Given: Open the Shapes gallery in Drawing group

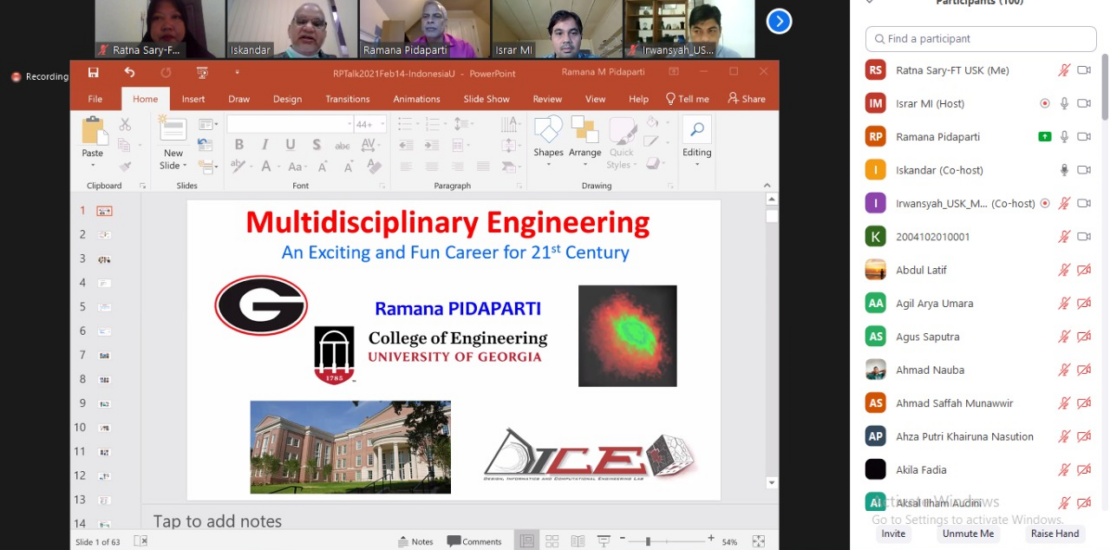Looking at the screenshot, I should pos(548,136).
